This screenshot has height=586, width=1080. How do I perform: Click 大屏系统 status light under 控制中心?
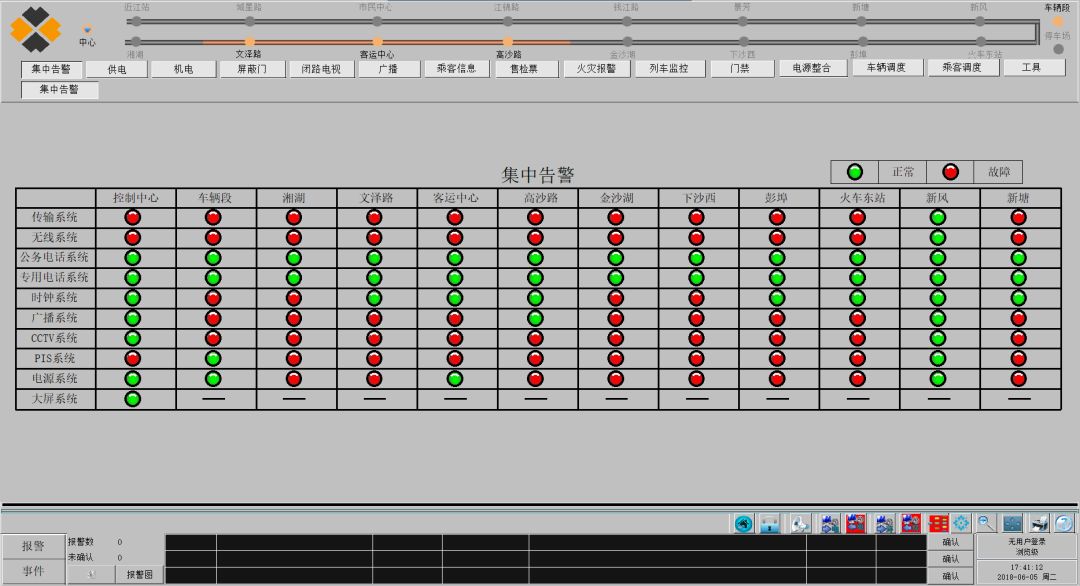[x=132, y=399]
